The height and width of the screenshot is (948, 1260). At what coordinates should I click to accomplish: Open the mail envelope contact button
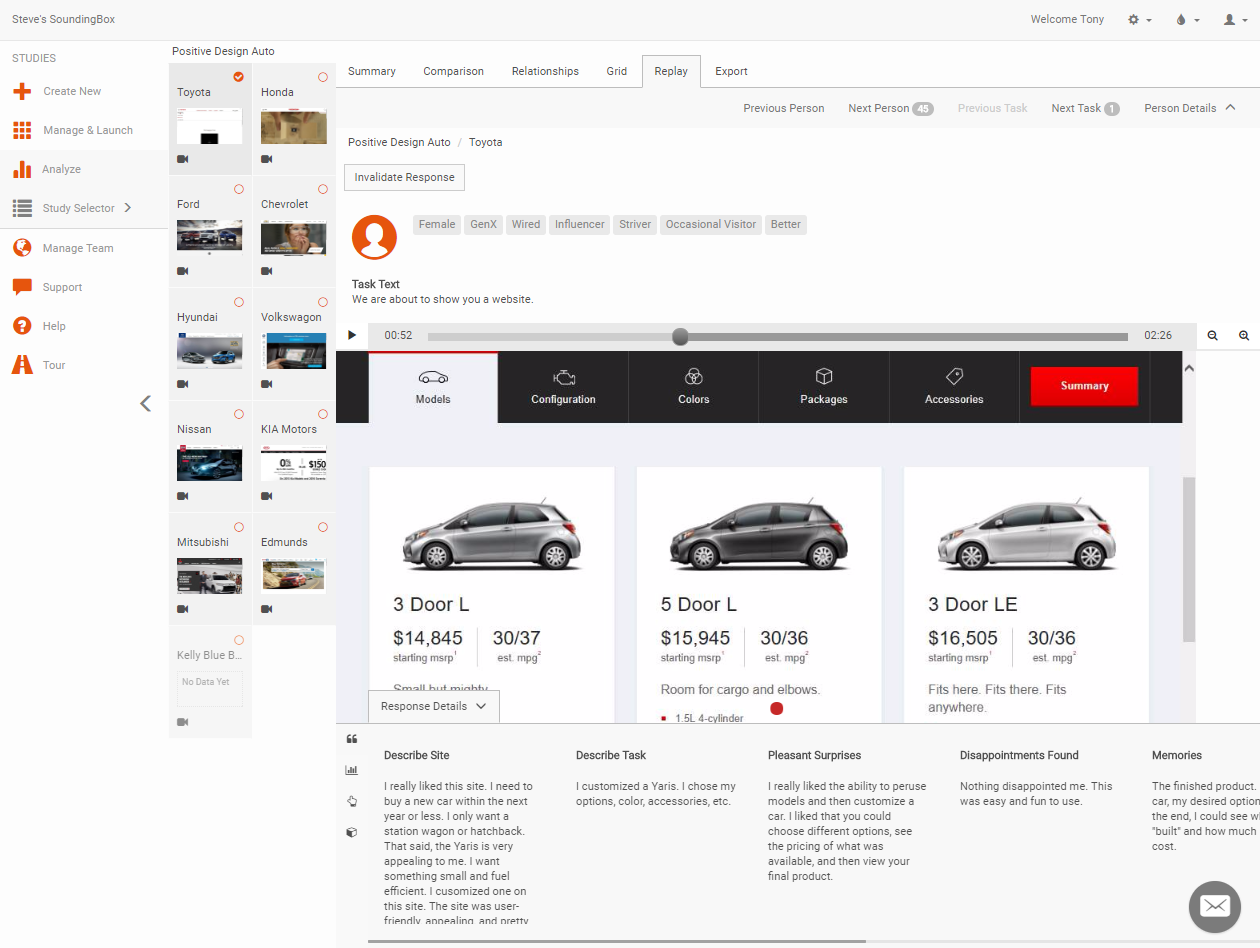pyautogui.click(x=1215, y=907)
